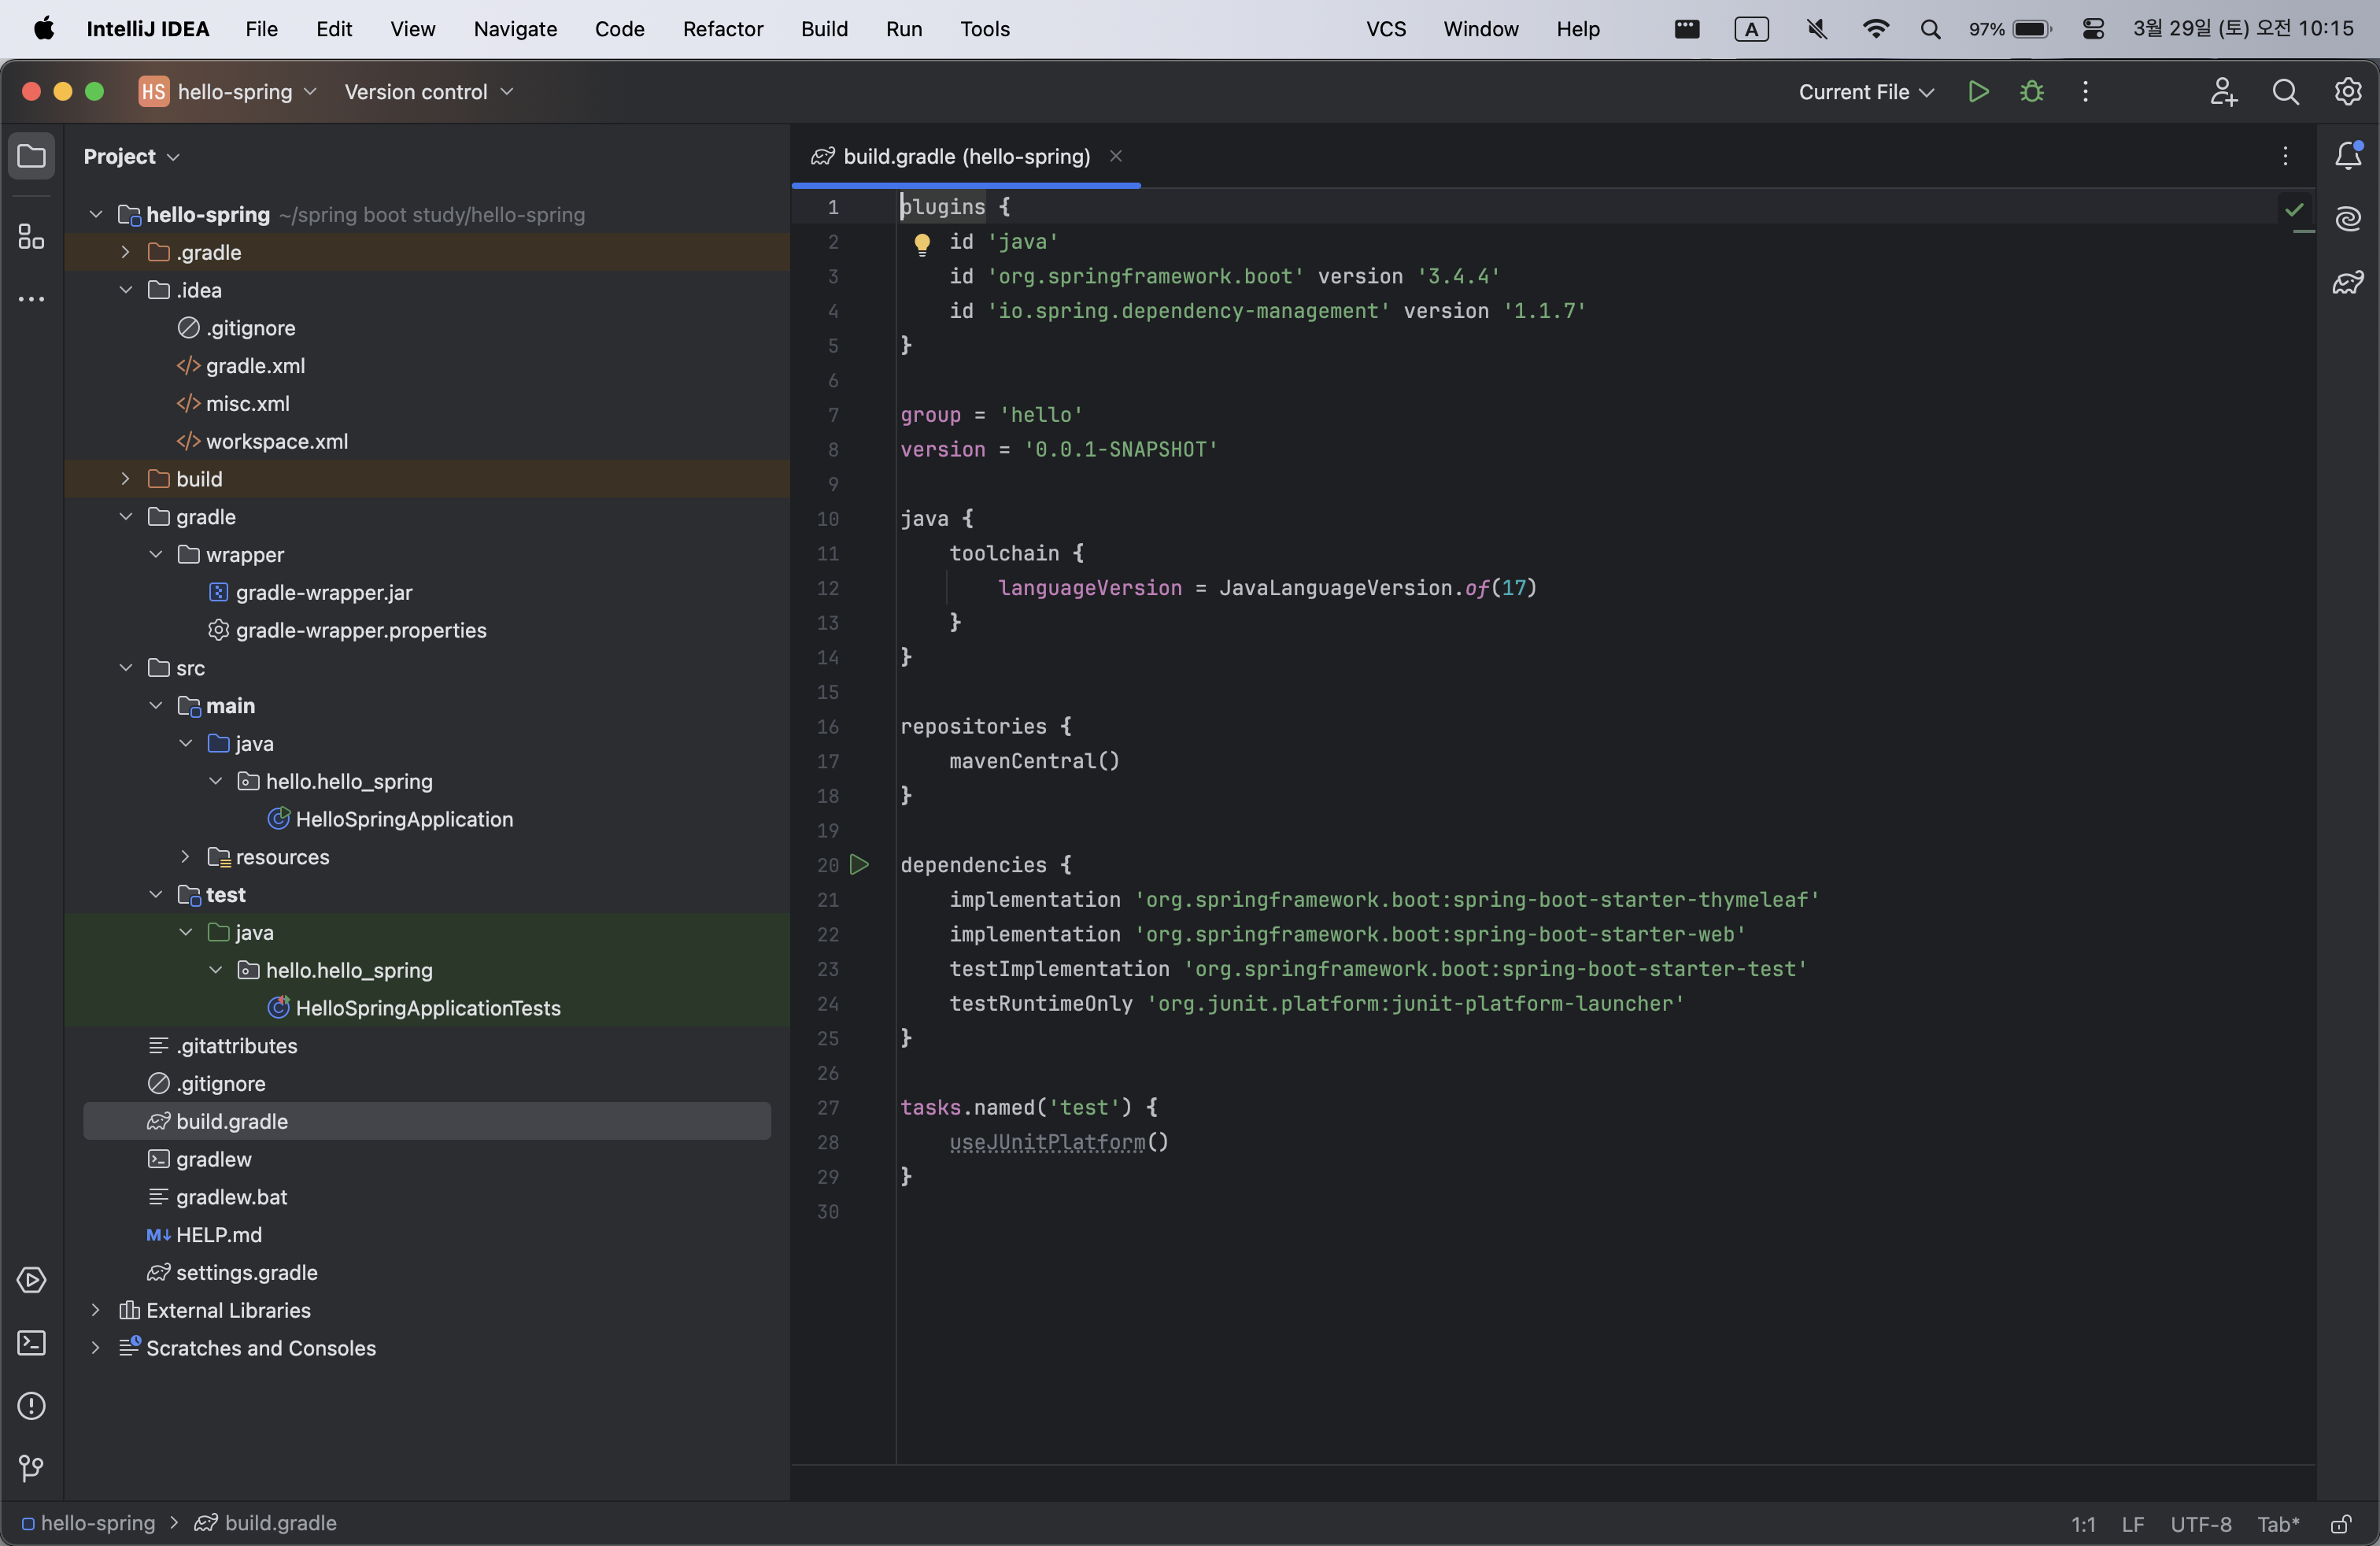Expand the resources folder

click(x=185, y=857)
